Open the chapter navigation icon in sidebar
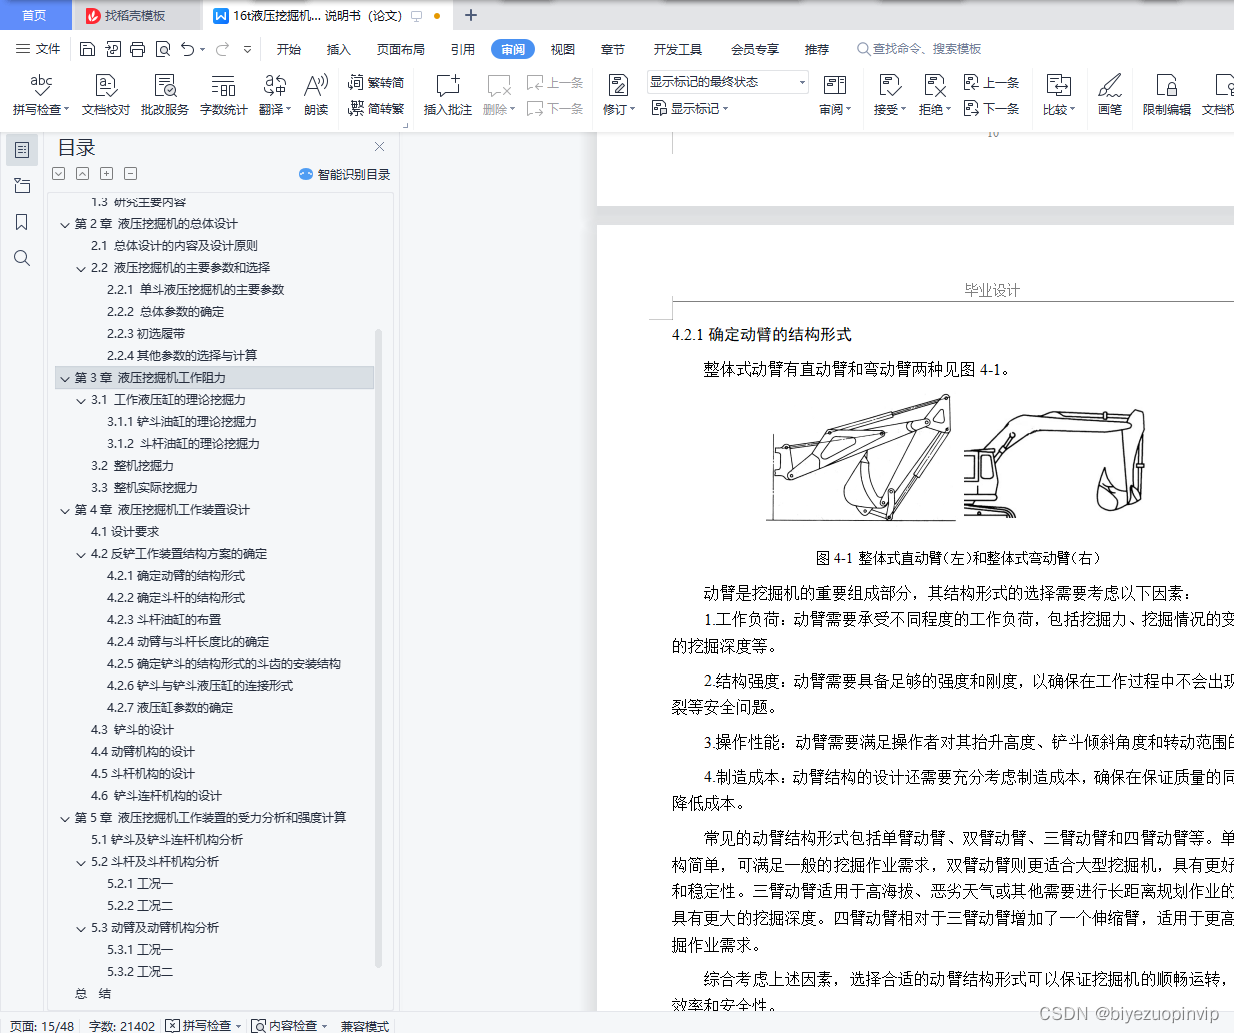1234x1033 pixels. tap(22, 186)
